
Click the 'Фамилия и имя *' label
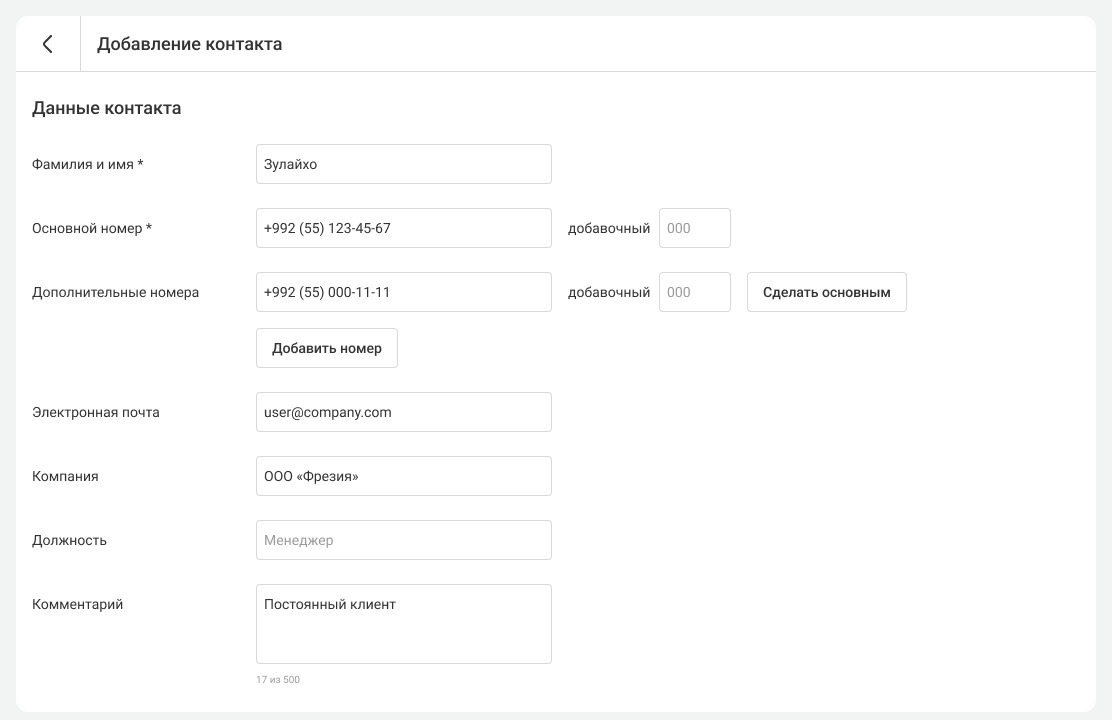pyautogui.click(x=88, y=164)
